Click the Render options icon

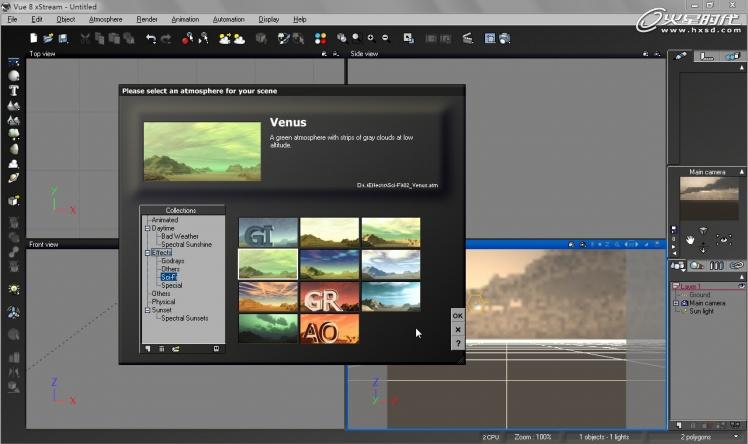pyautogui.click(x=490, y=38)
